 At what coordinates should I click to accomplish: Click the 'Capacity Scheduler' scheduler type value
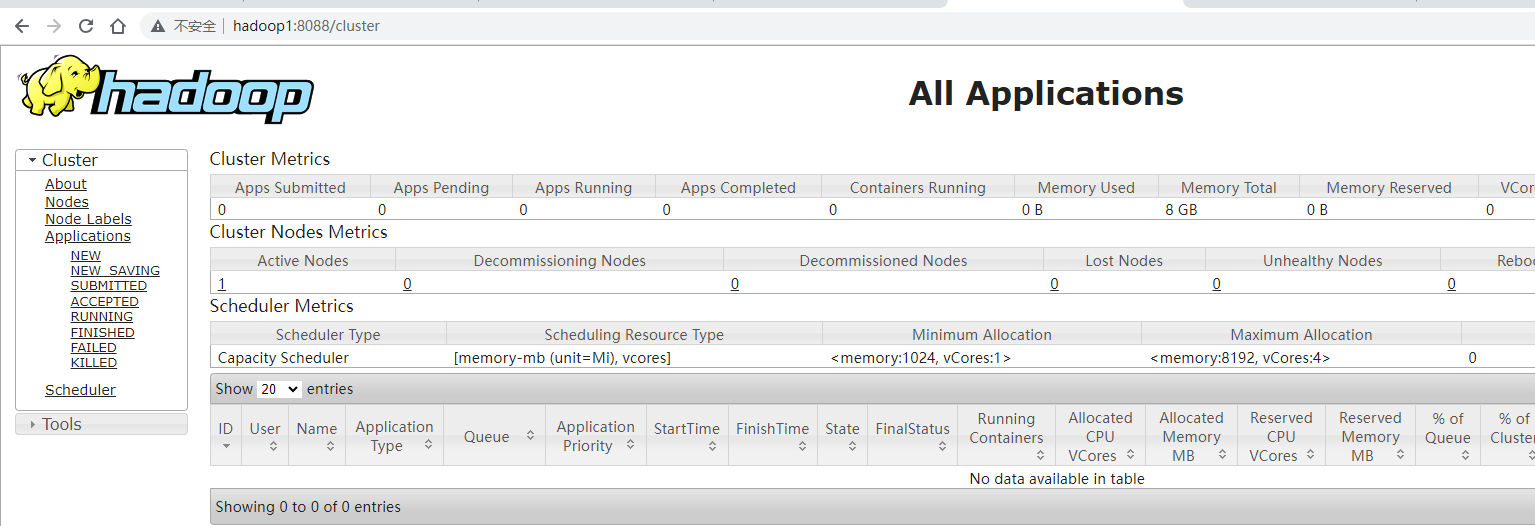(x=283, y=357)
